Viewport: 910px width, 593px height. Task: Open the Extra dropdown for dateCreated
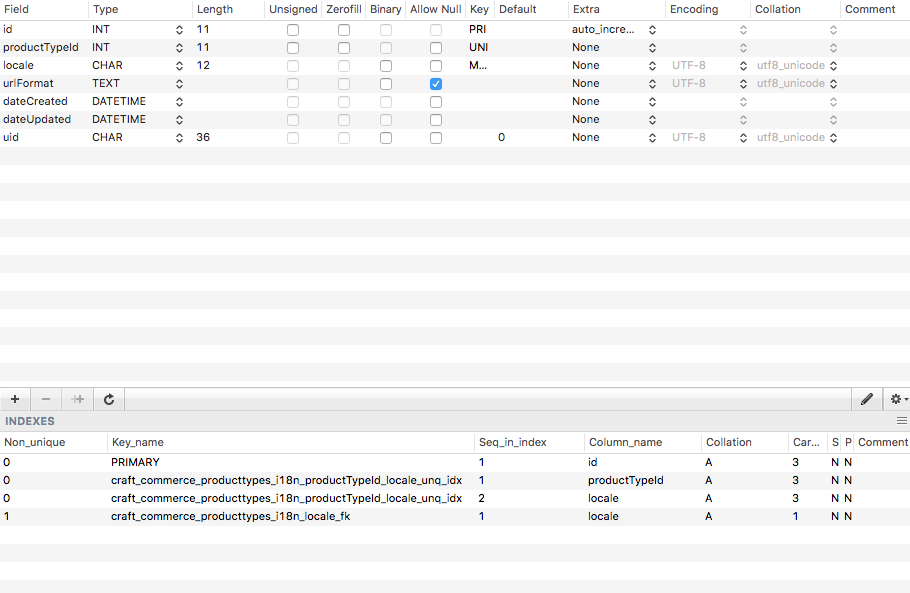[x=653, y=101]
